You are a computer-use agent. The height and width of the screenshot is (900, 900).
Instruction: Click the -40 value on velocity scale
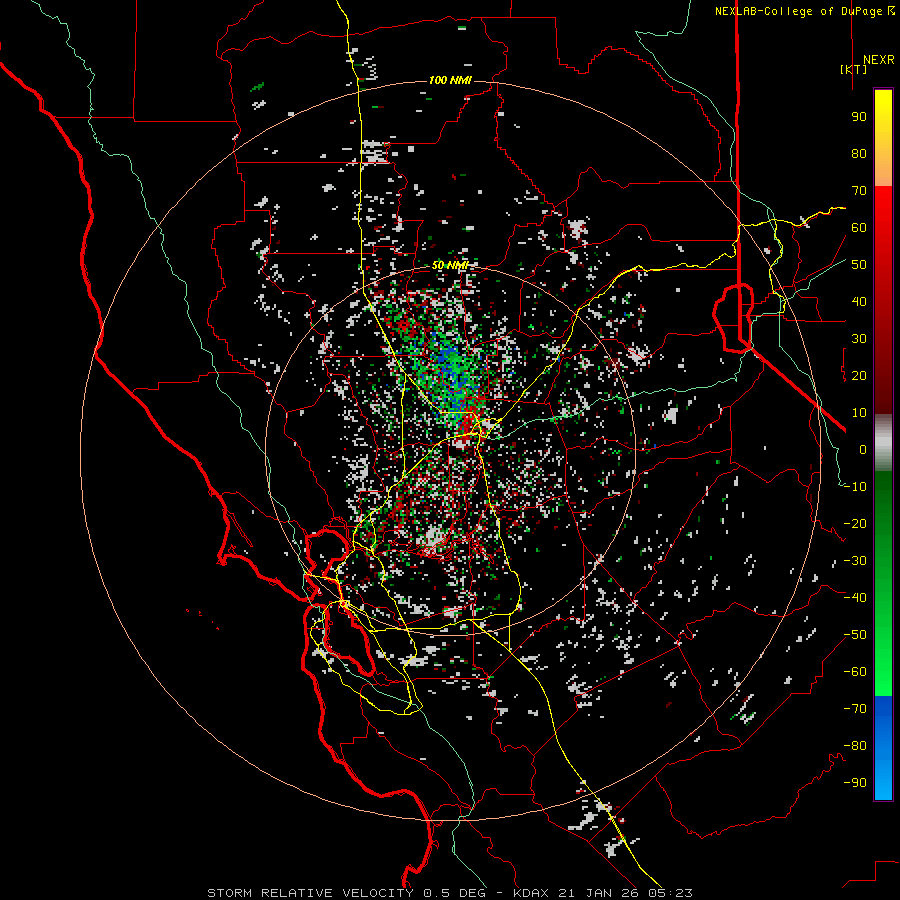click(x=855, y=598)
